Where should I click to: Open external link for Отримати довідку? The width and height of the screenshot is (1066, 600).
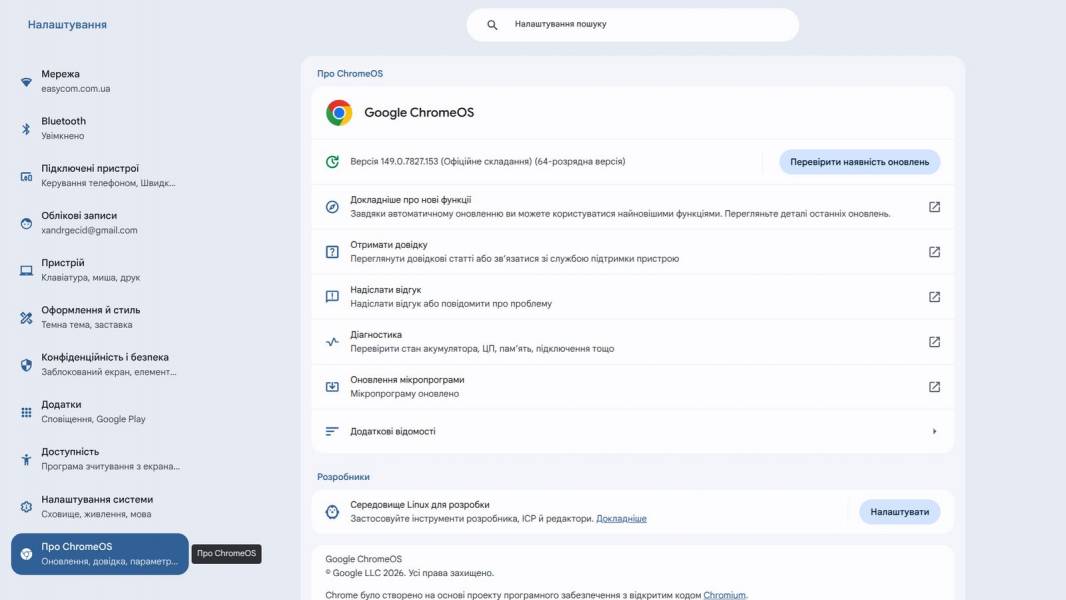click(x=934, y=251)
